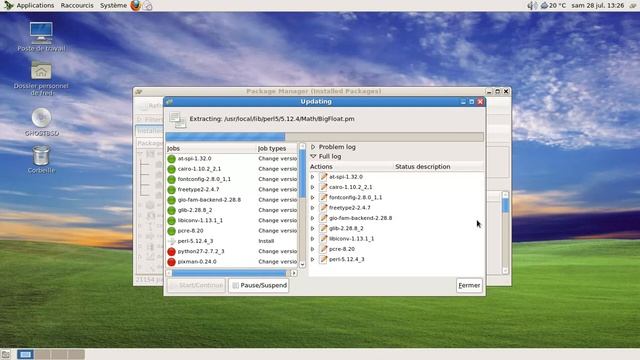Click green status icon for libiconv-1.13.1_1 job
The image size is (640, 360).
click(x=171, y=220)
